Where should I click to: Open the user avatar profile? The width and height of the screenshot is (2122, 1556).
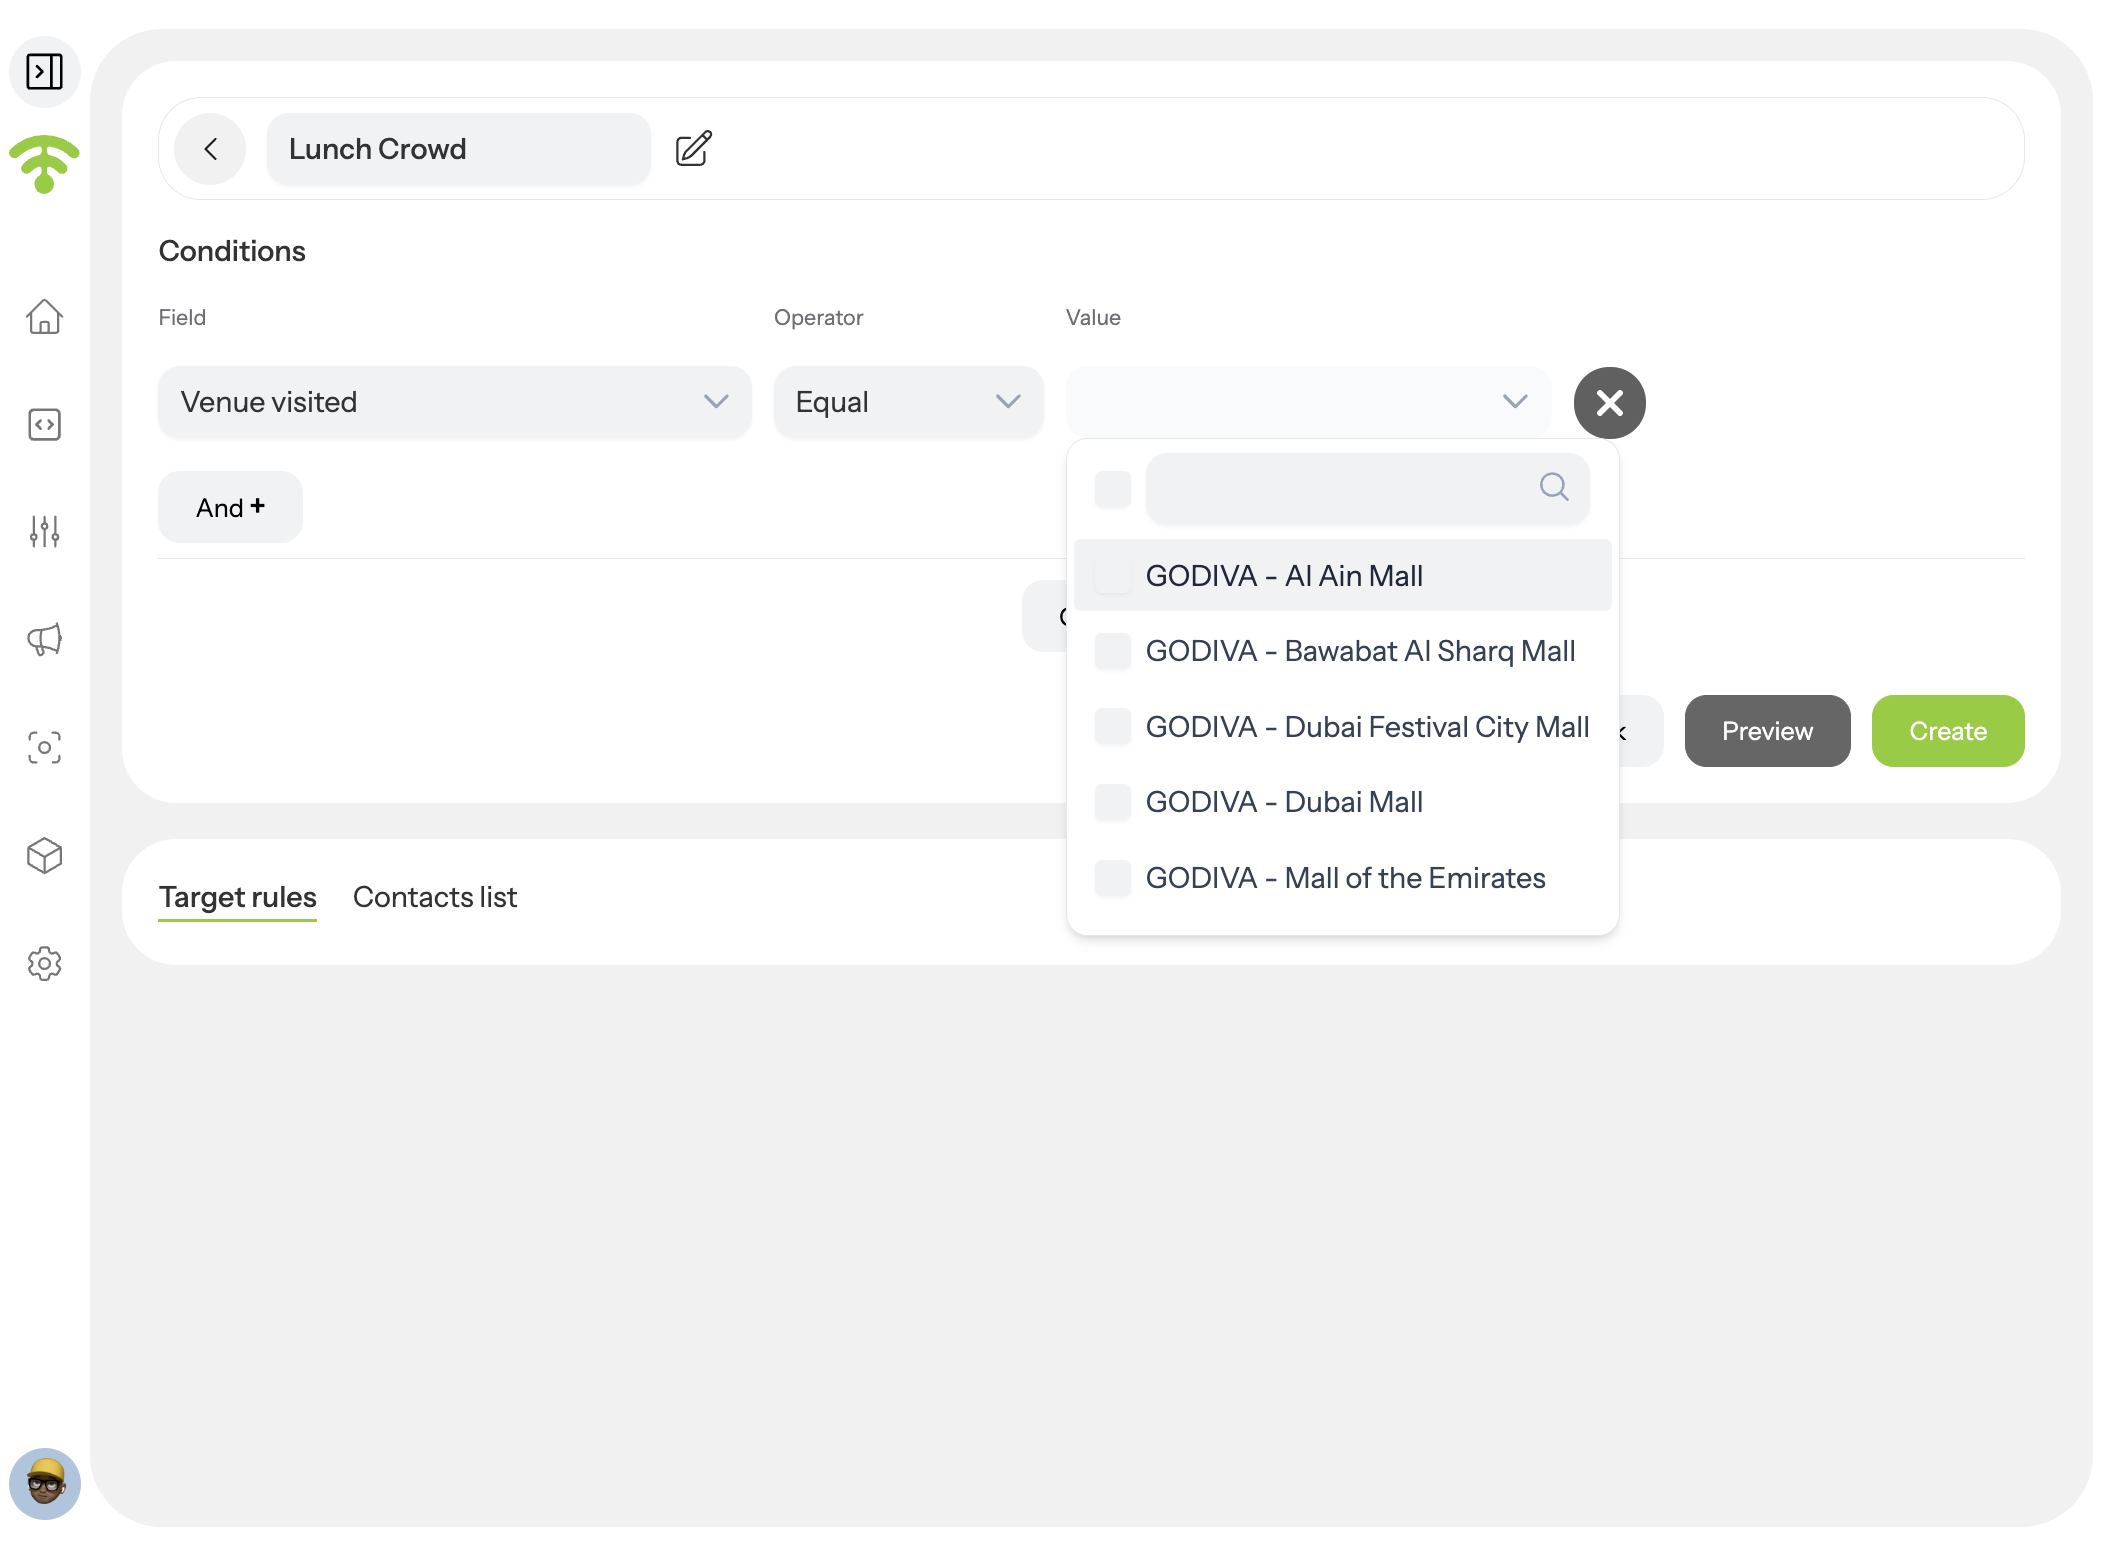click(45, 1484)
